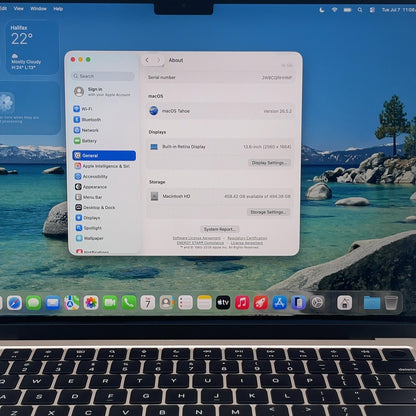
Task: Open Calendar showing date 7 in Dock
Action: click(148, 303)
